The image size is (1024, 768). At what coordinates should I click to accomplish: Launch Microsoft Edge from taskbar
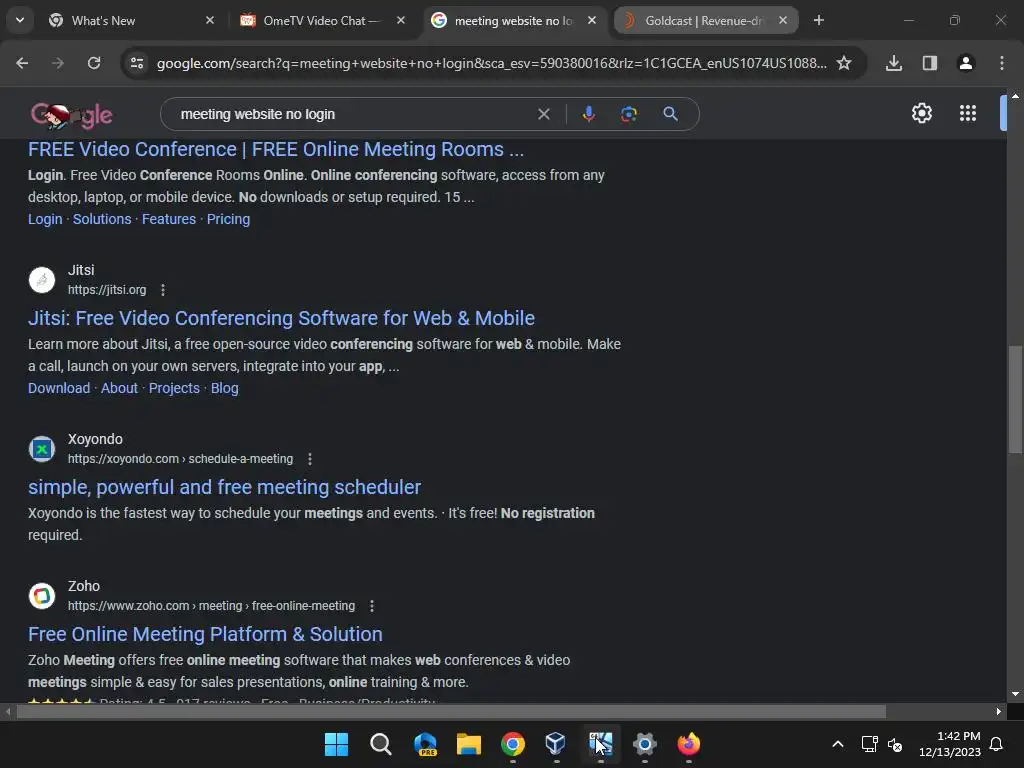pyautogui.click(x=425, y=744)
